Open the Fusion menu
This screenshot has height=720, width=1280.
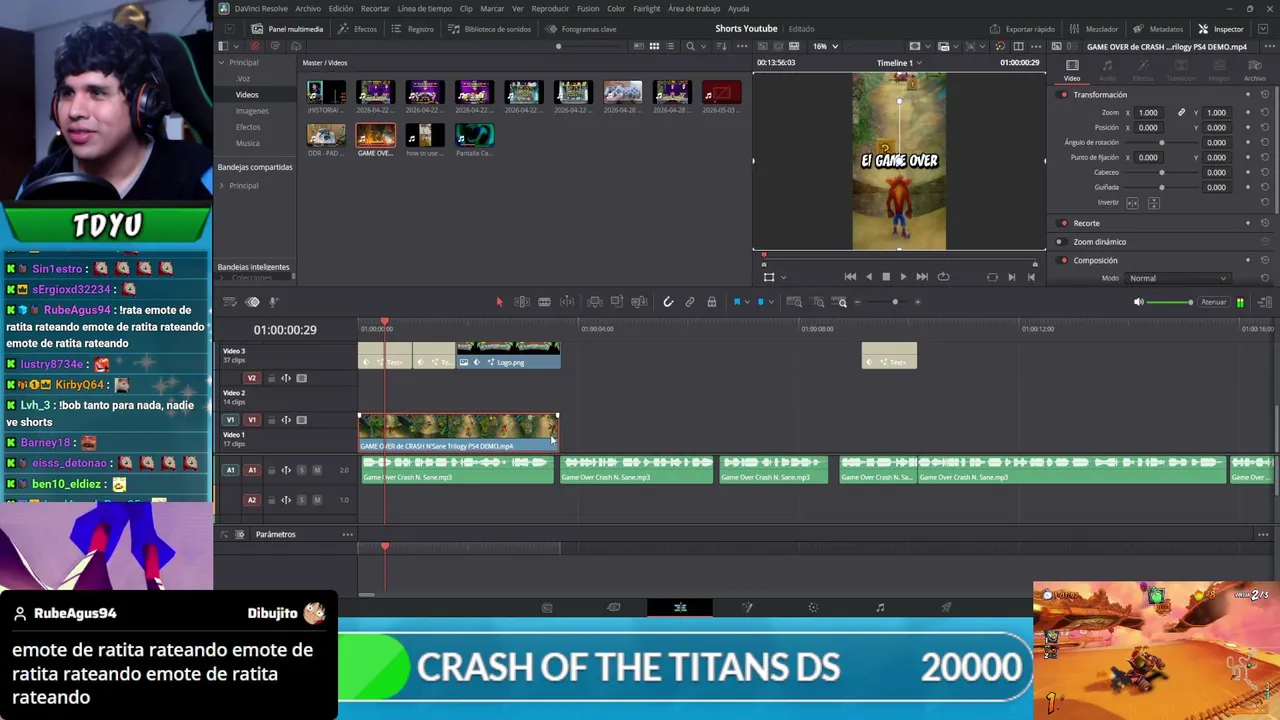tap(588, 9)
